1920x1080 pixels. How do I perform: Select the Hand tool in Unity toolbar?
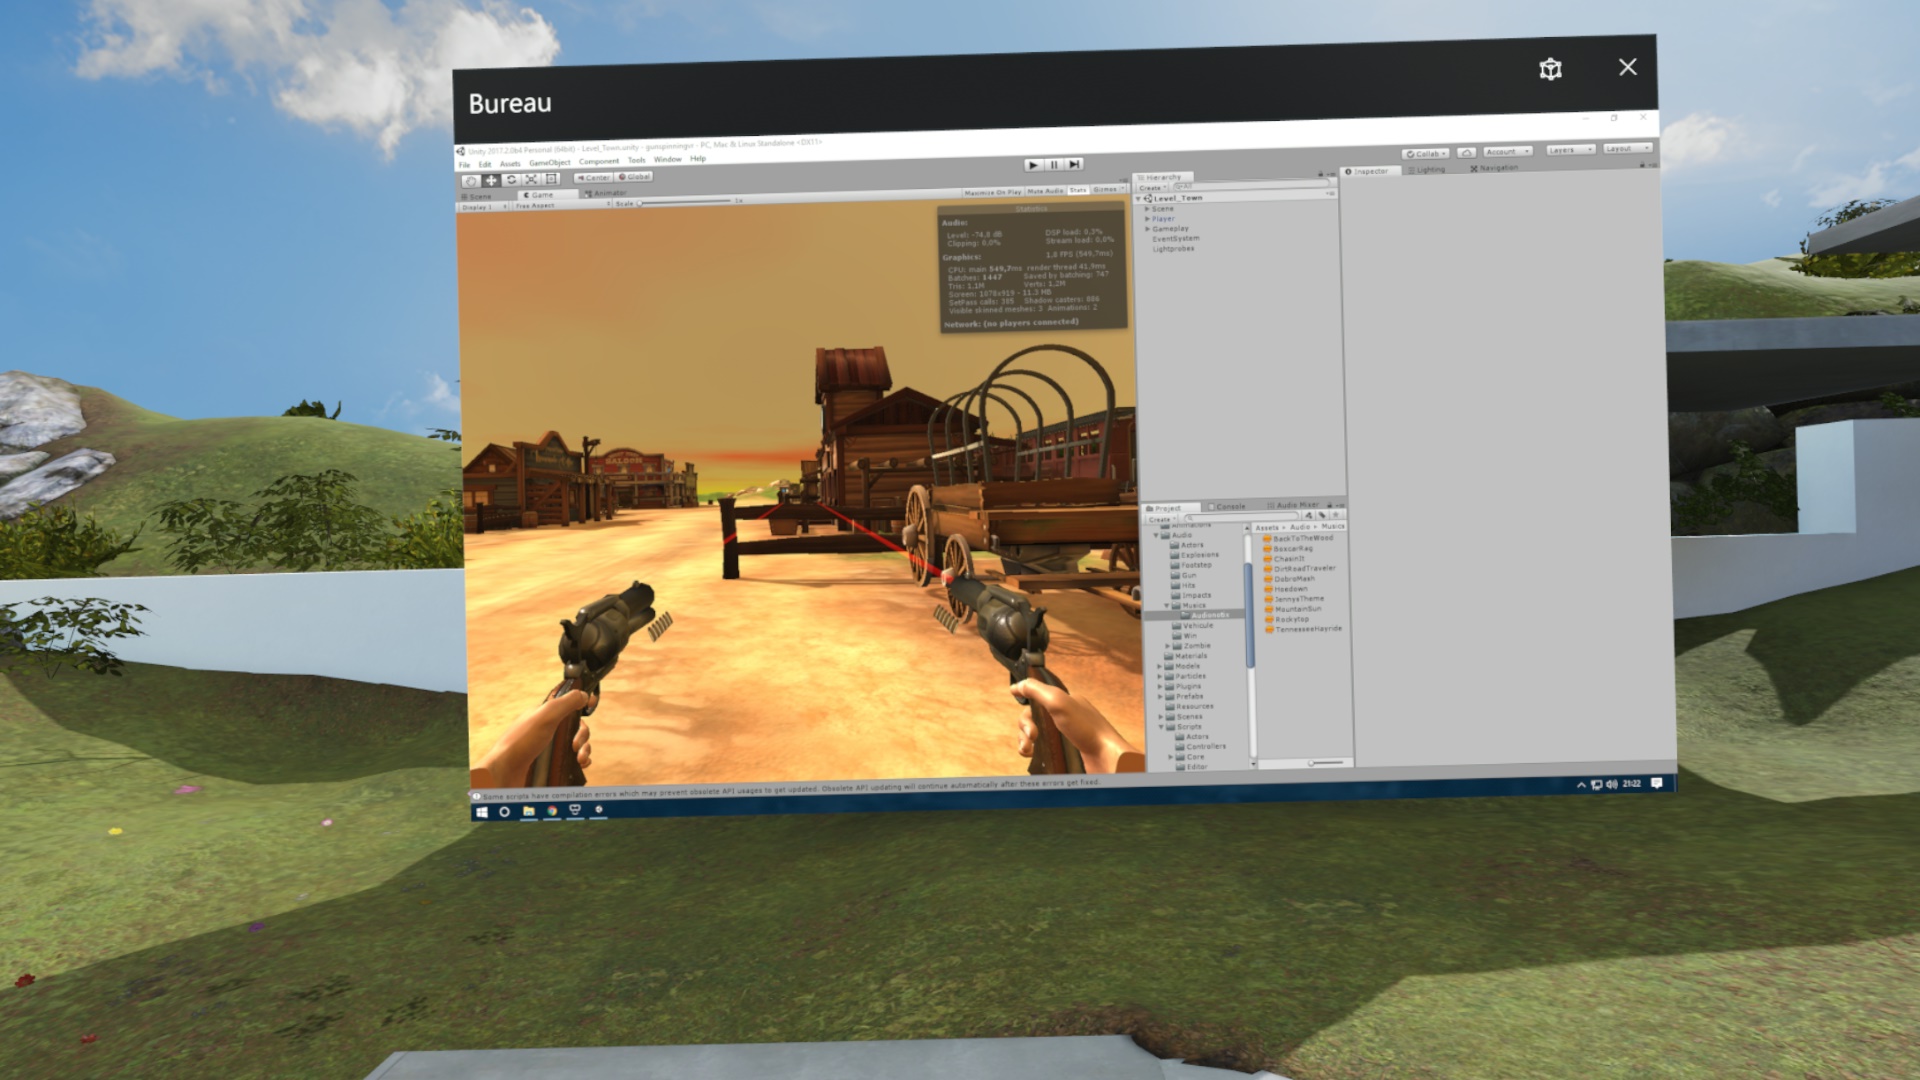(x=471, y=181)
